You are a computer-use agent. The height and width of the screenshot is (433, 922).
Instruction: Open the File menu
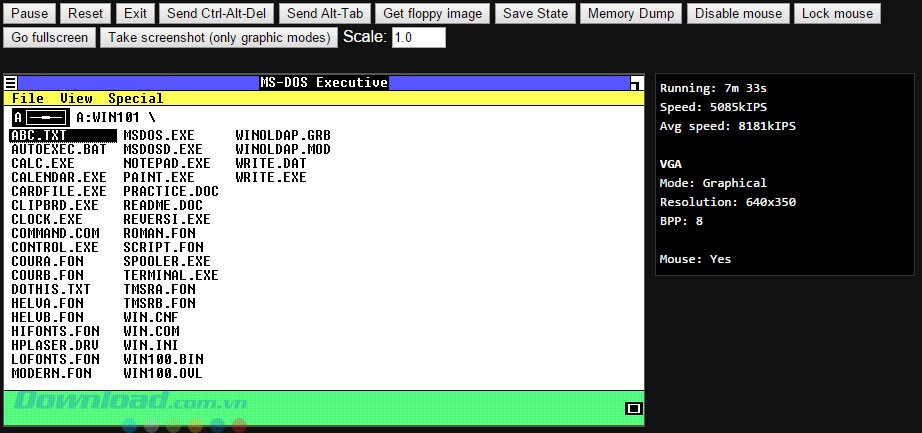tap(28, 98)
